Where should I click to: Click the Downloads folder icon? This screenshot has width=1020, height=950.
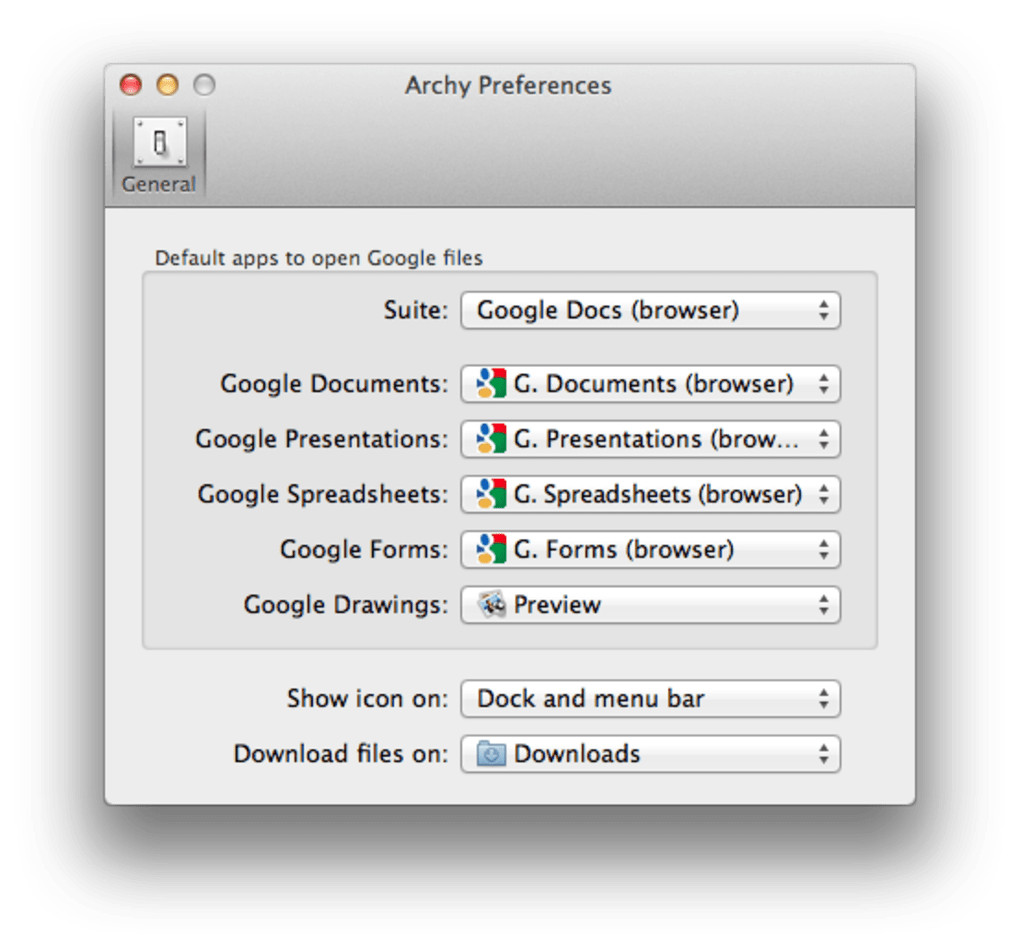point(491,754)
